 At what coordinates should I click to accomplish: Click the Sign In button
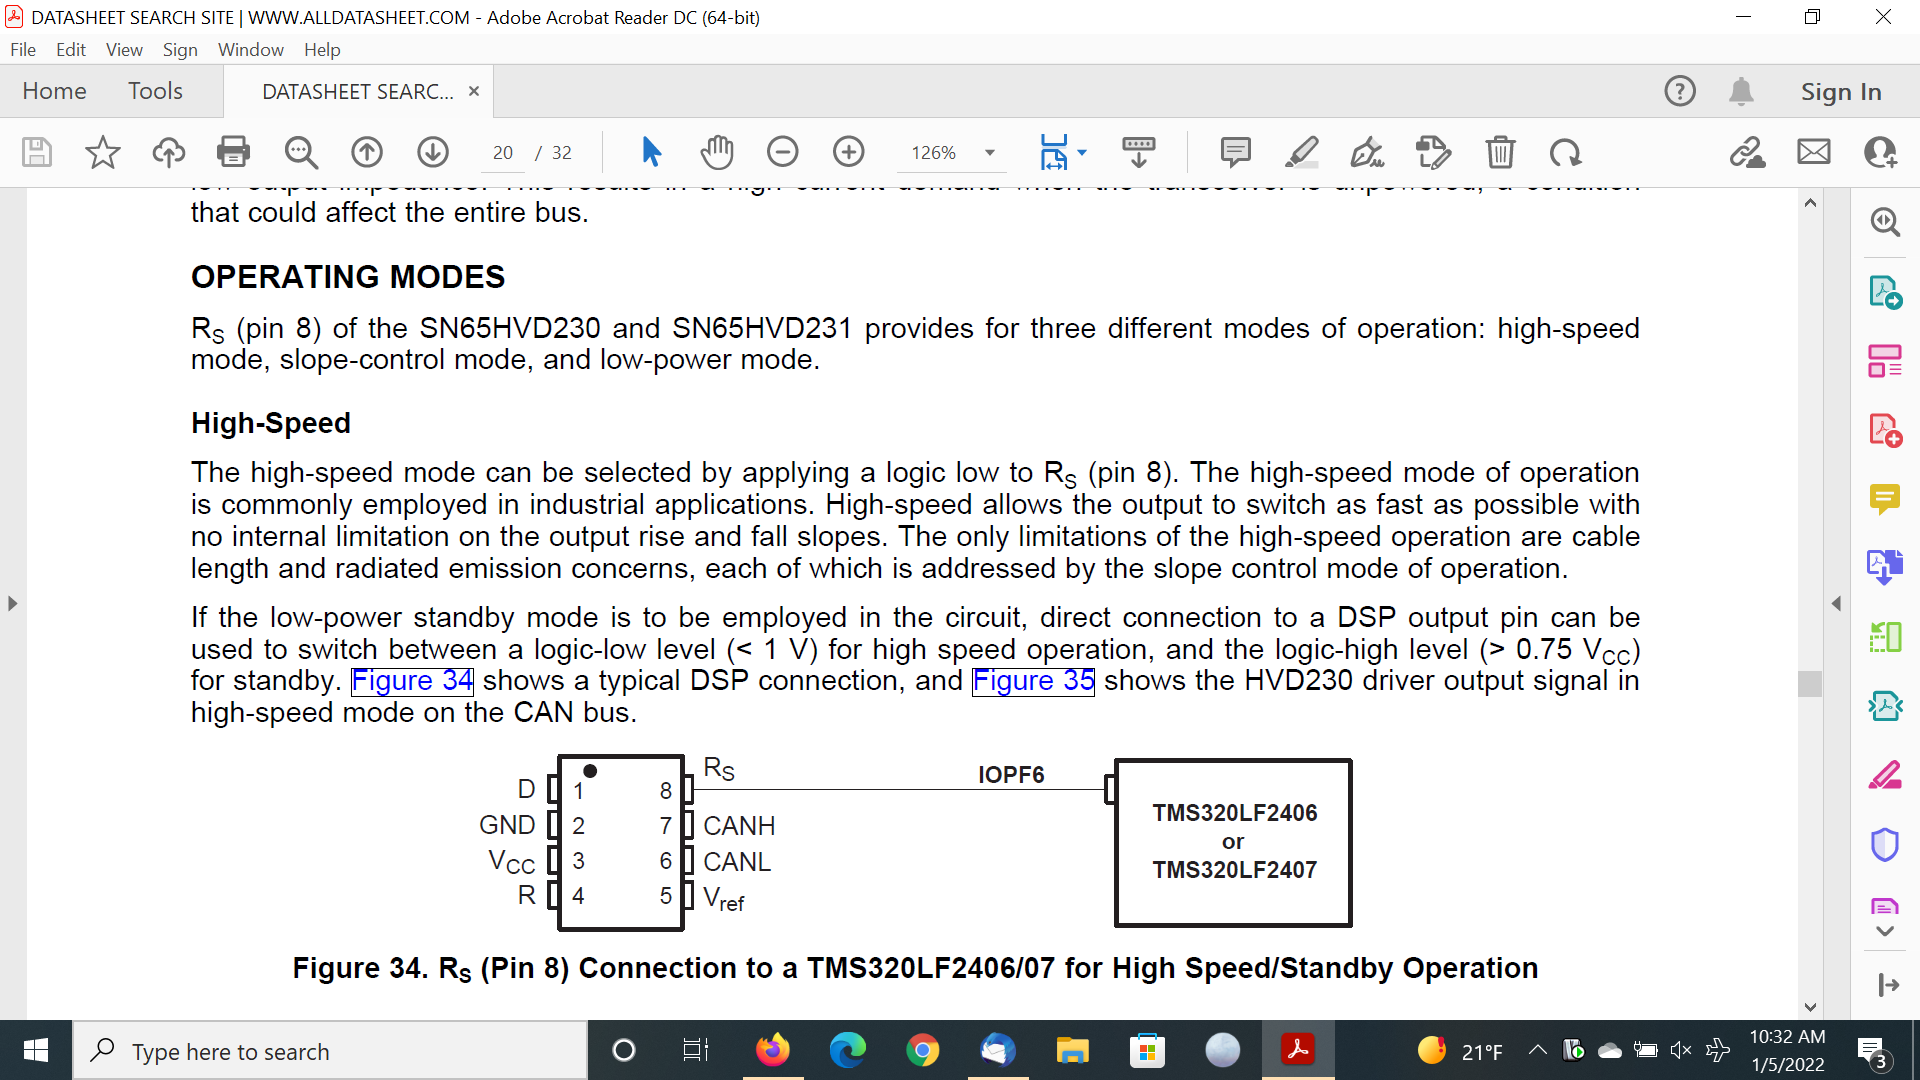(1840, 91)
